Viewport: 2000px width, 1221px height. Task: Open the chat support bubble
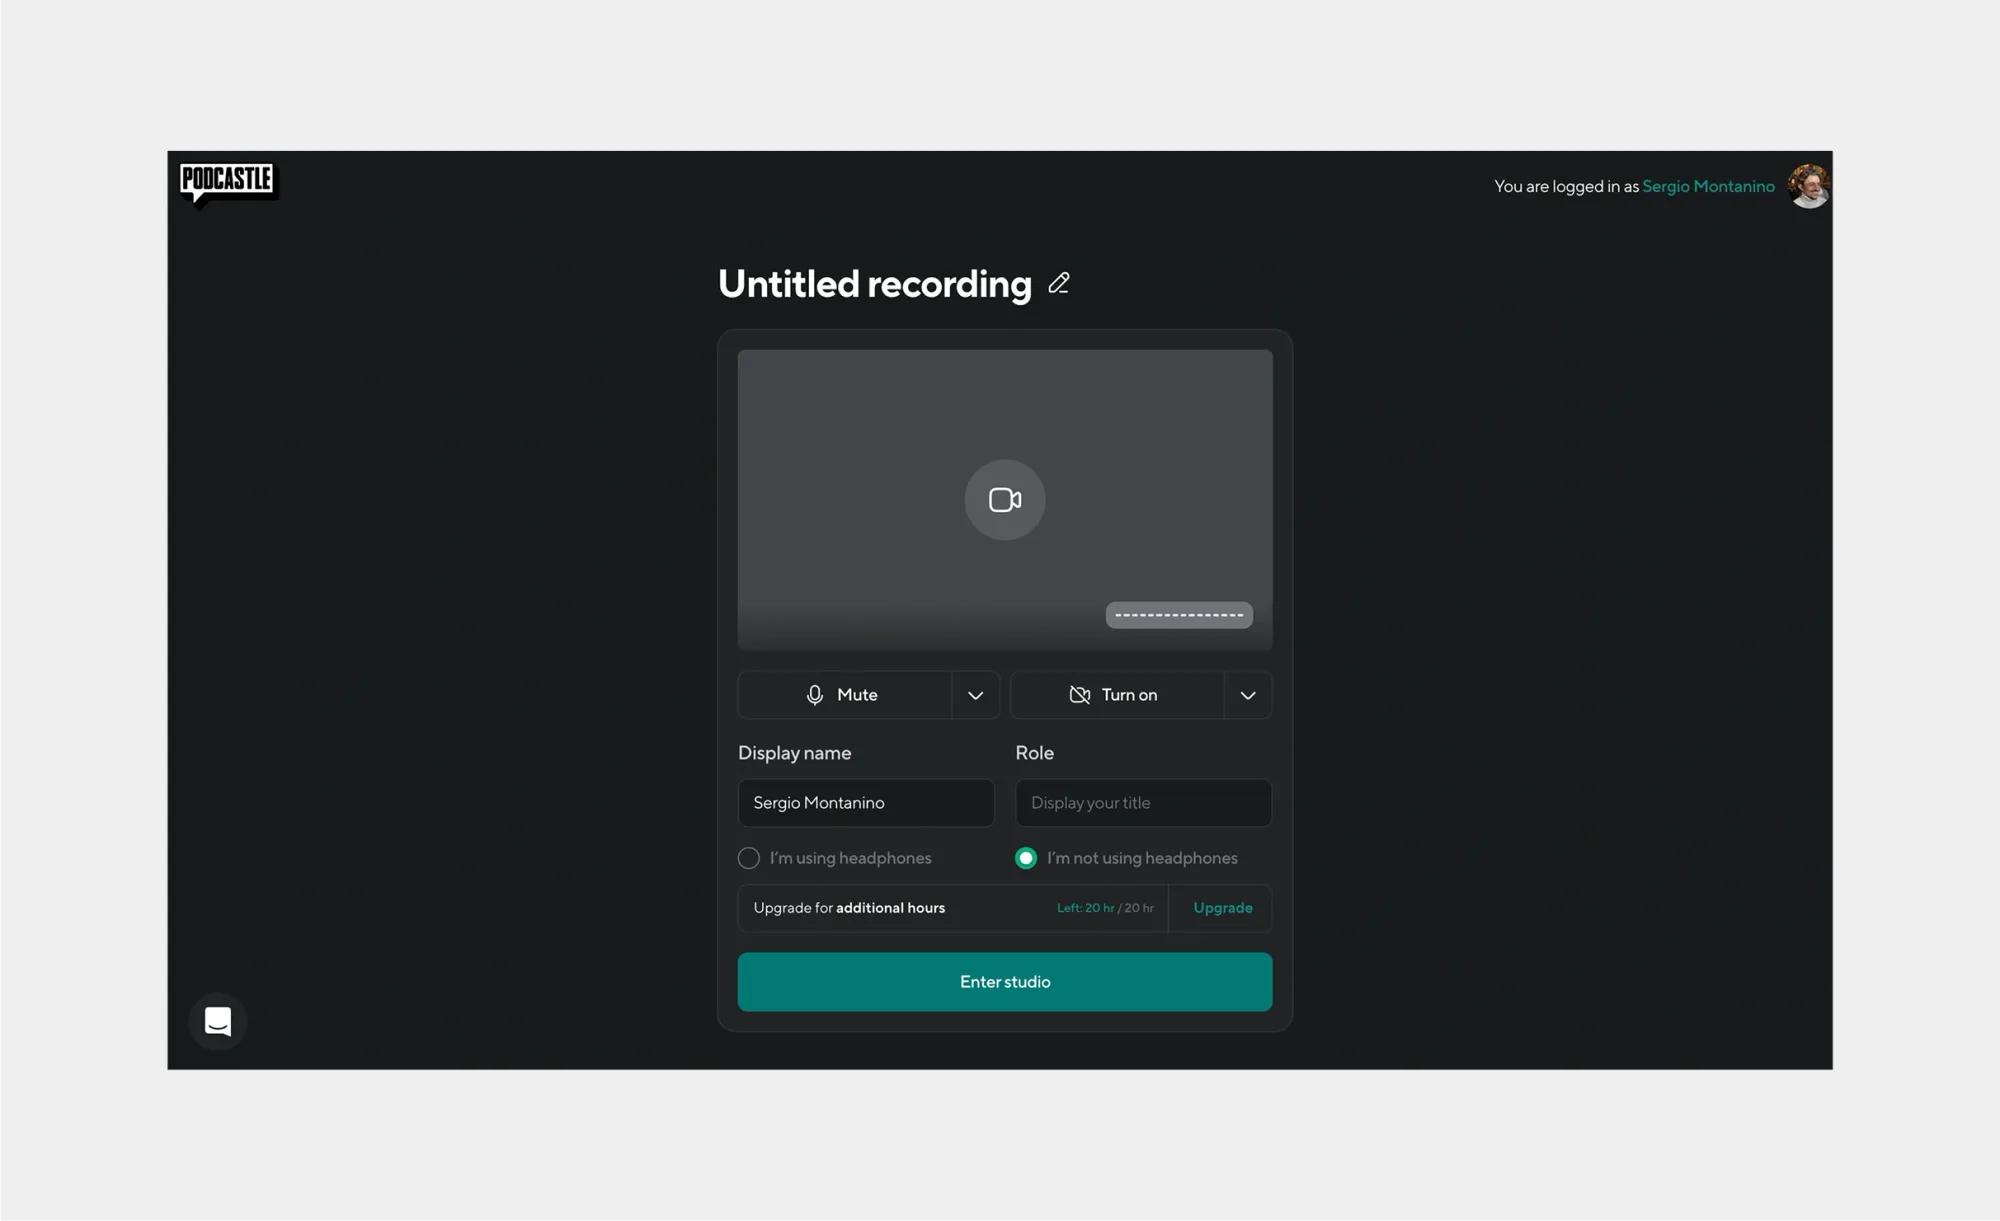click(x=217, y=1021)
